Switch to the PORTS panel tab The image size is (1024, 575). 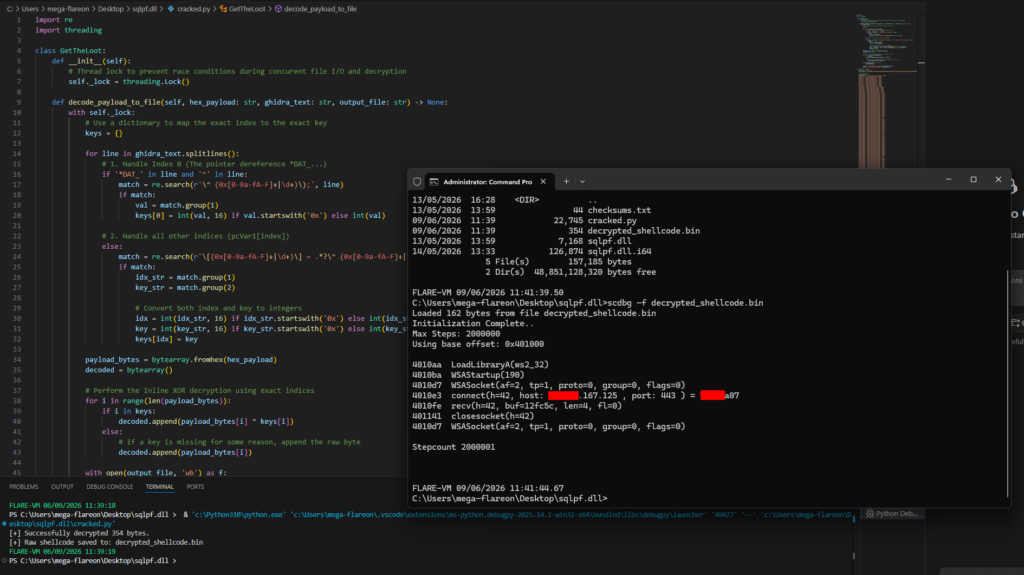coord(195,487)
